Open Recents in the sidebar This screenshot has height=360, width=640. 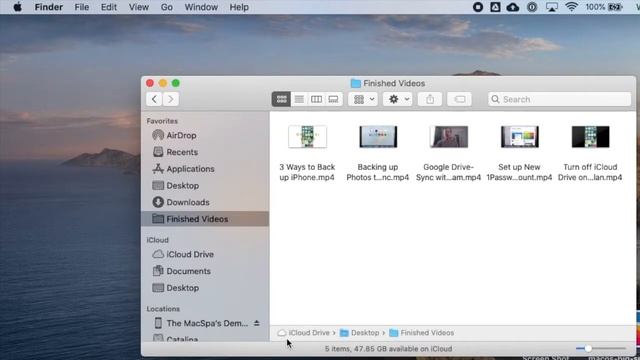205,152
